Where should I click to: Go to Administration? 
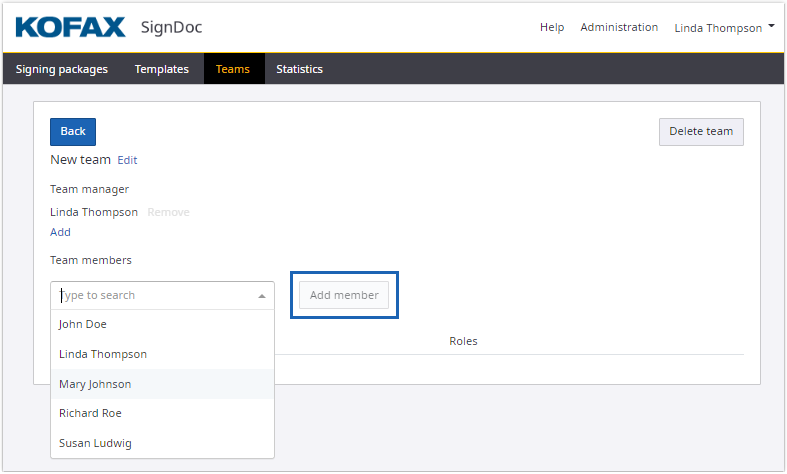[619, 27]
